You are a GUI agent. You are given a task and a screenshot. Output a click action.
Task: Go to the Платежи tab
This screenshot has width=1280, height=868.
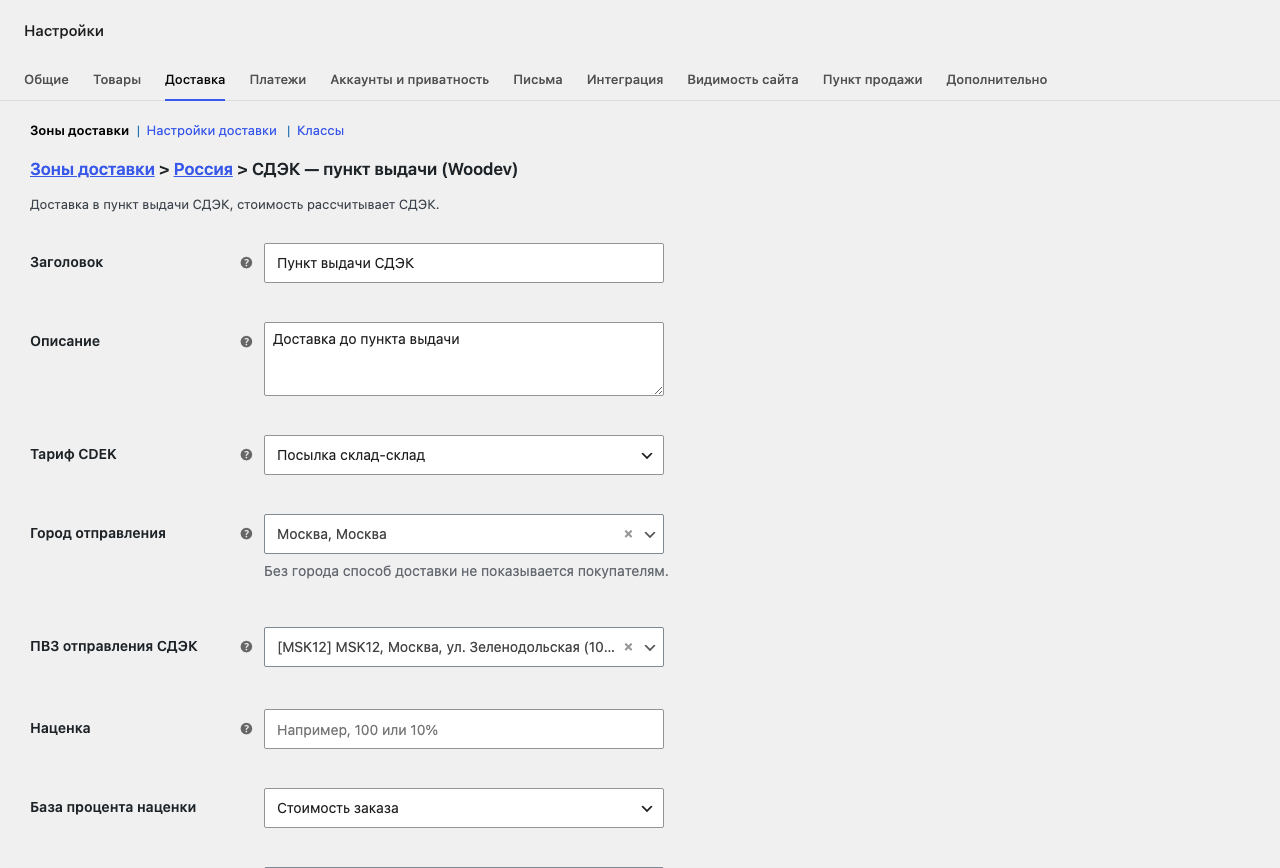tap(278, 80)
